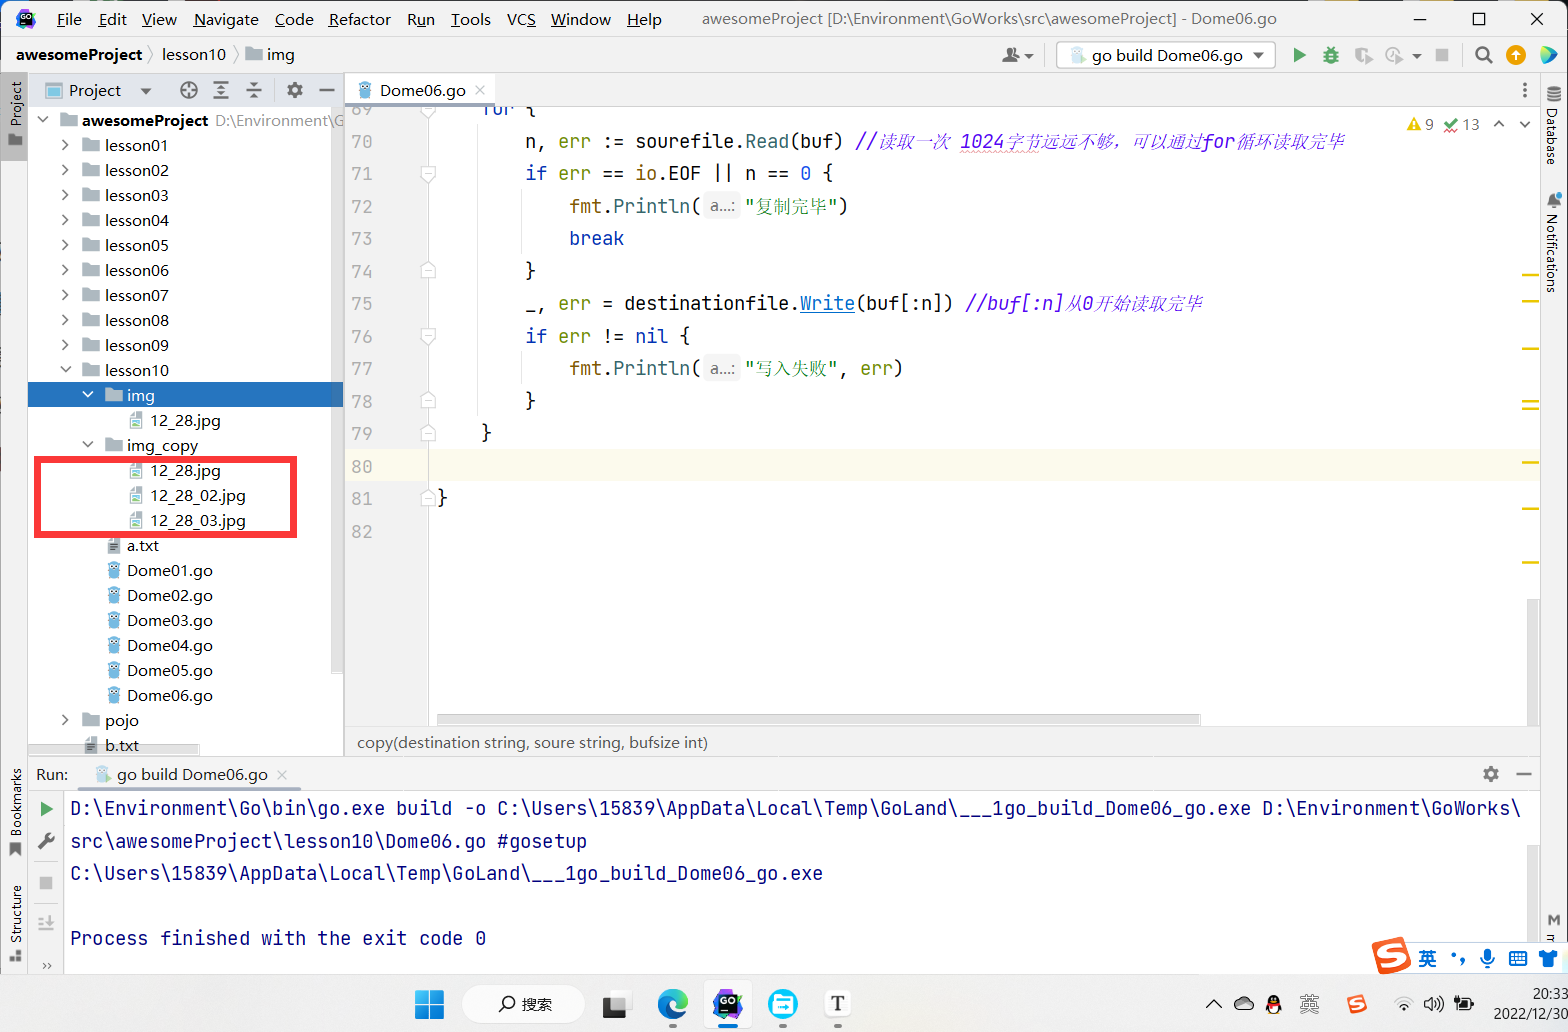Click awesomeProject breadcrumb

[x=79, y=55]
